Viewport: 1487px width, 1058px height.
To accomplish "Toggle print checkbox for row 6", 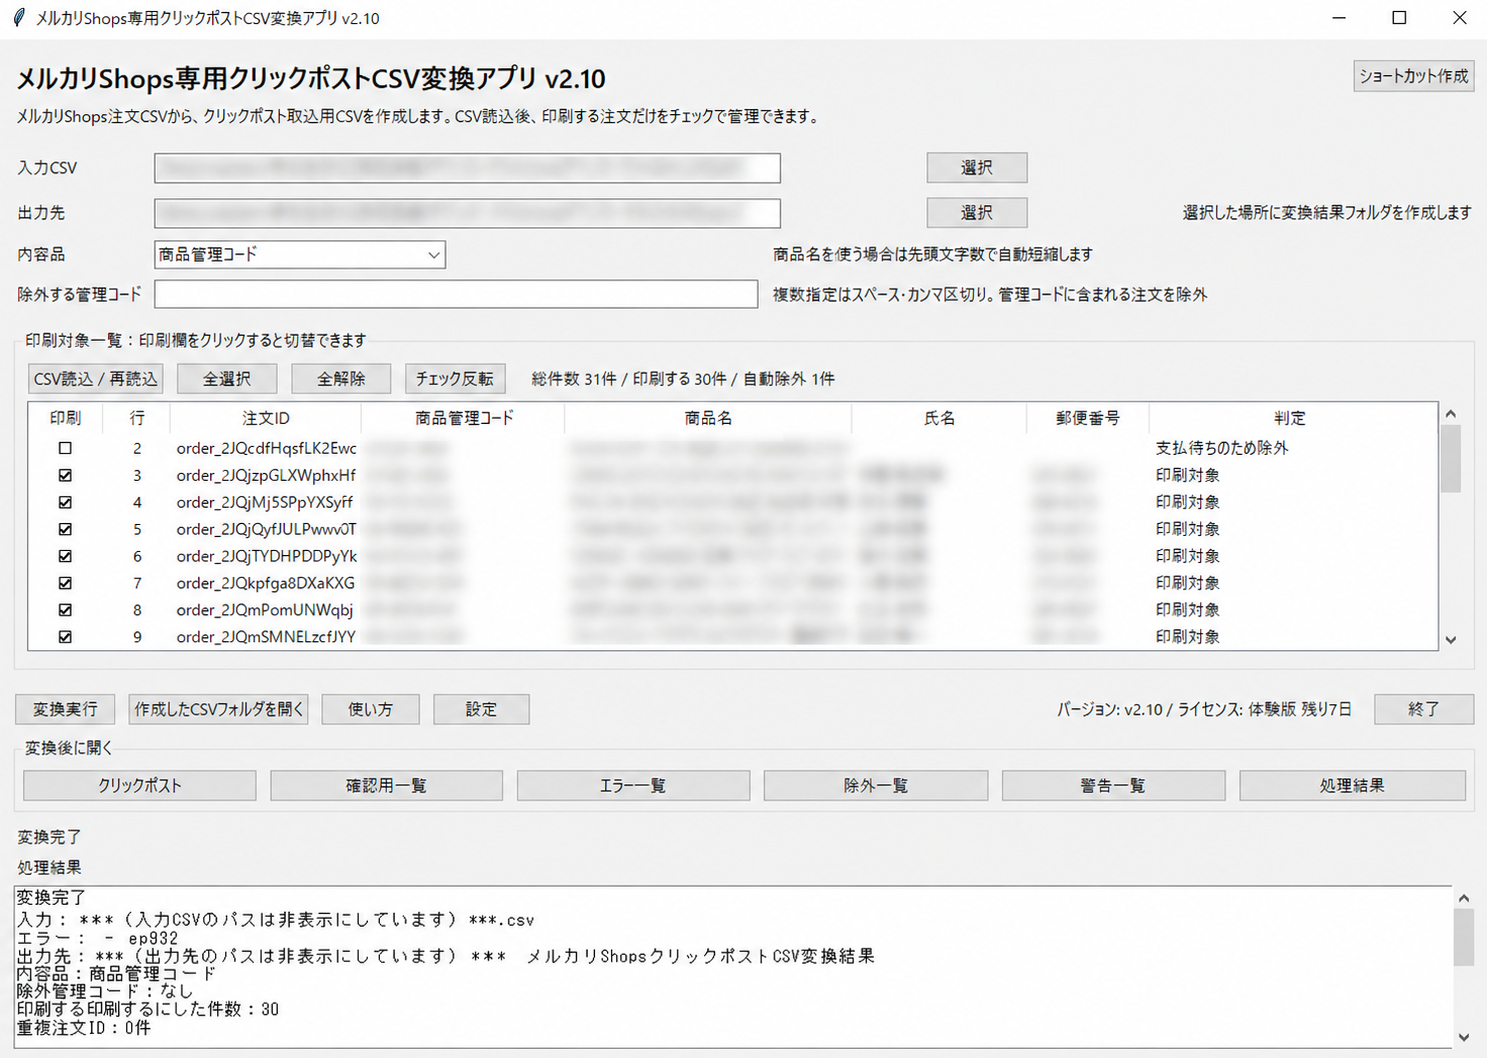I will (x=65, y=556).
